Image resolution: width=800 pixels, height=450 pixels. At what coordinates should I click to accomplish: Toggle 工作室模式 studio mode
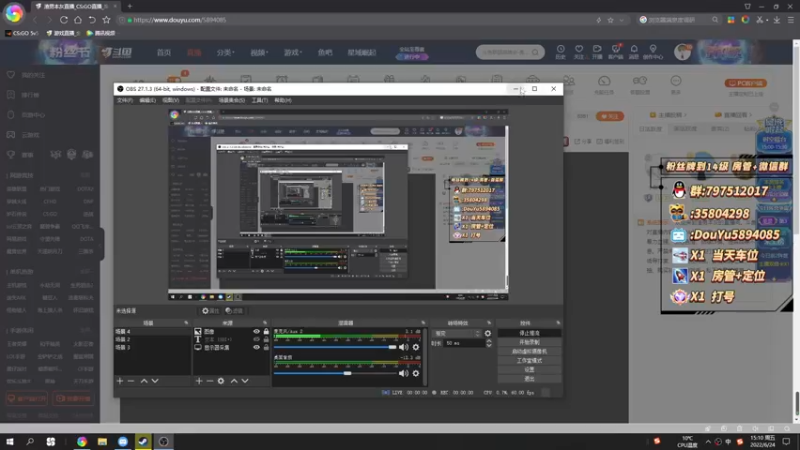pyautogui.click(x=529, y=361)
